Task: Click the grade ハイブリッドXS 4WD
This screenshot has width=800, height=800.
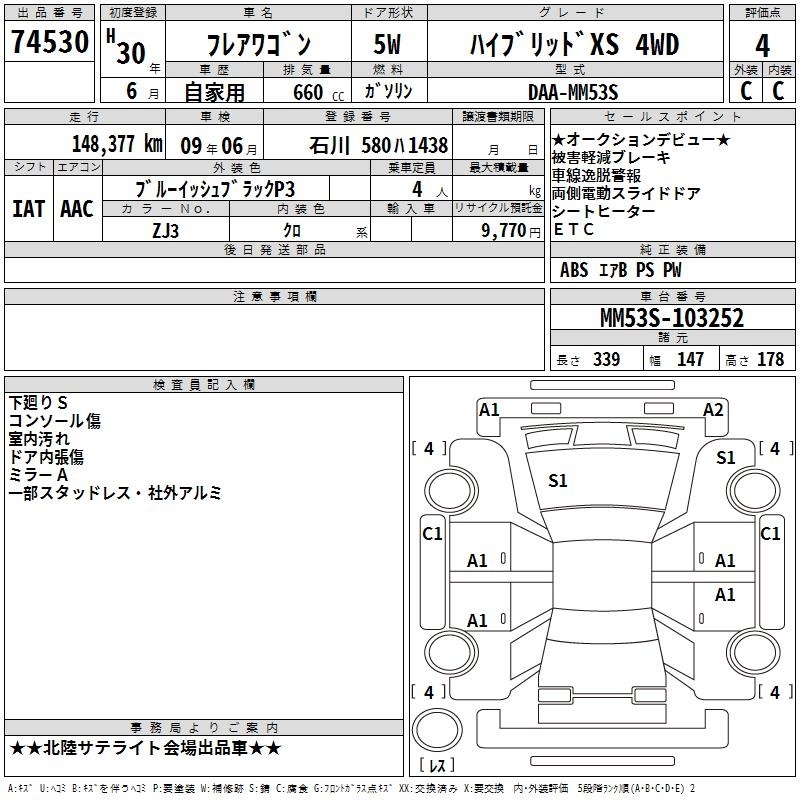Action: point(574,45)
